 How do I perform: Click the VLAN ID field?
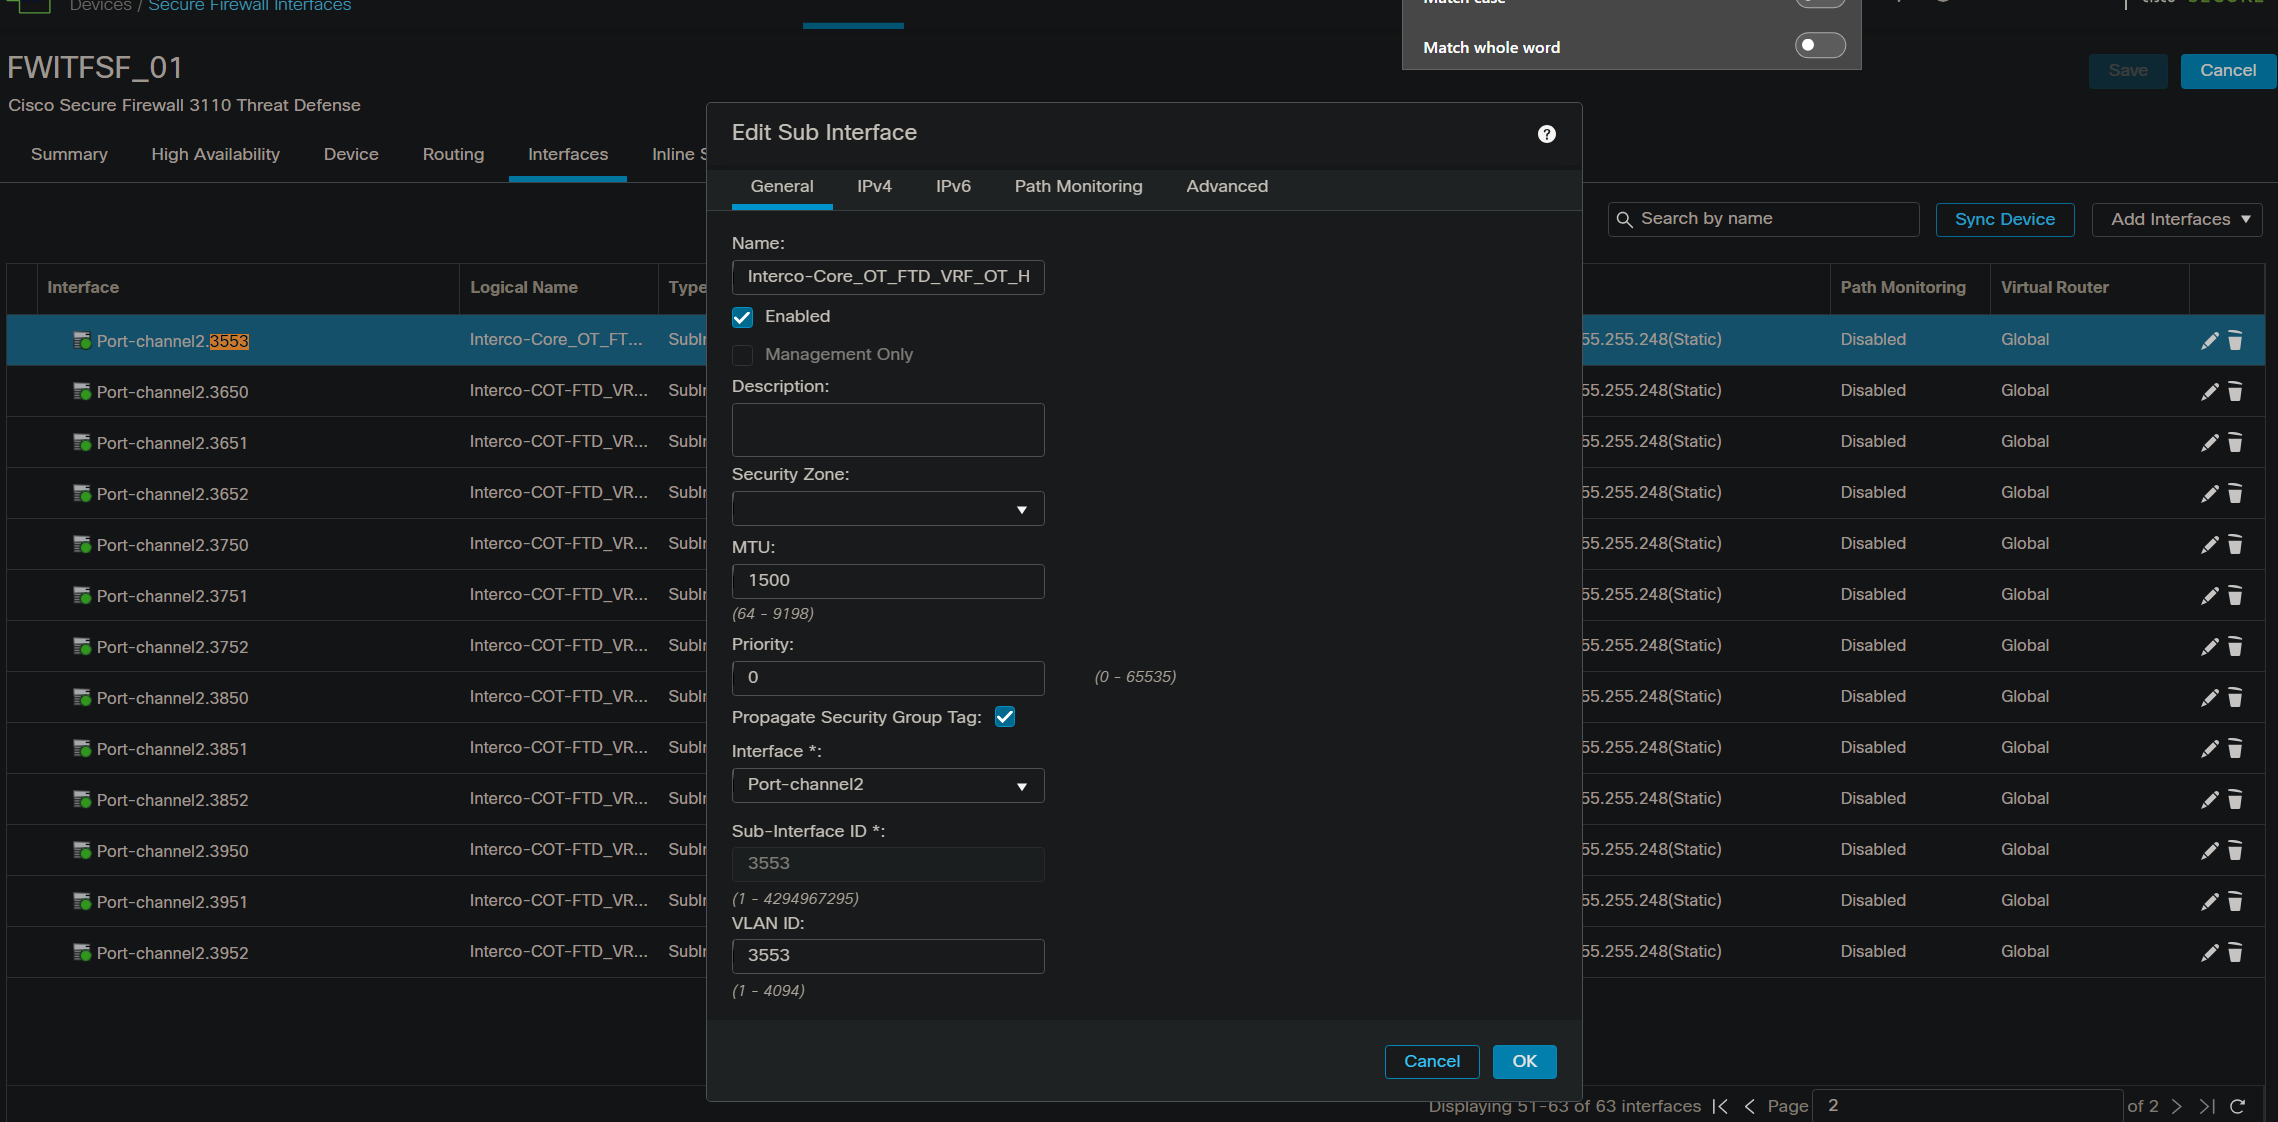[888, 956]
